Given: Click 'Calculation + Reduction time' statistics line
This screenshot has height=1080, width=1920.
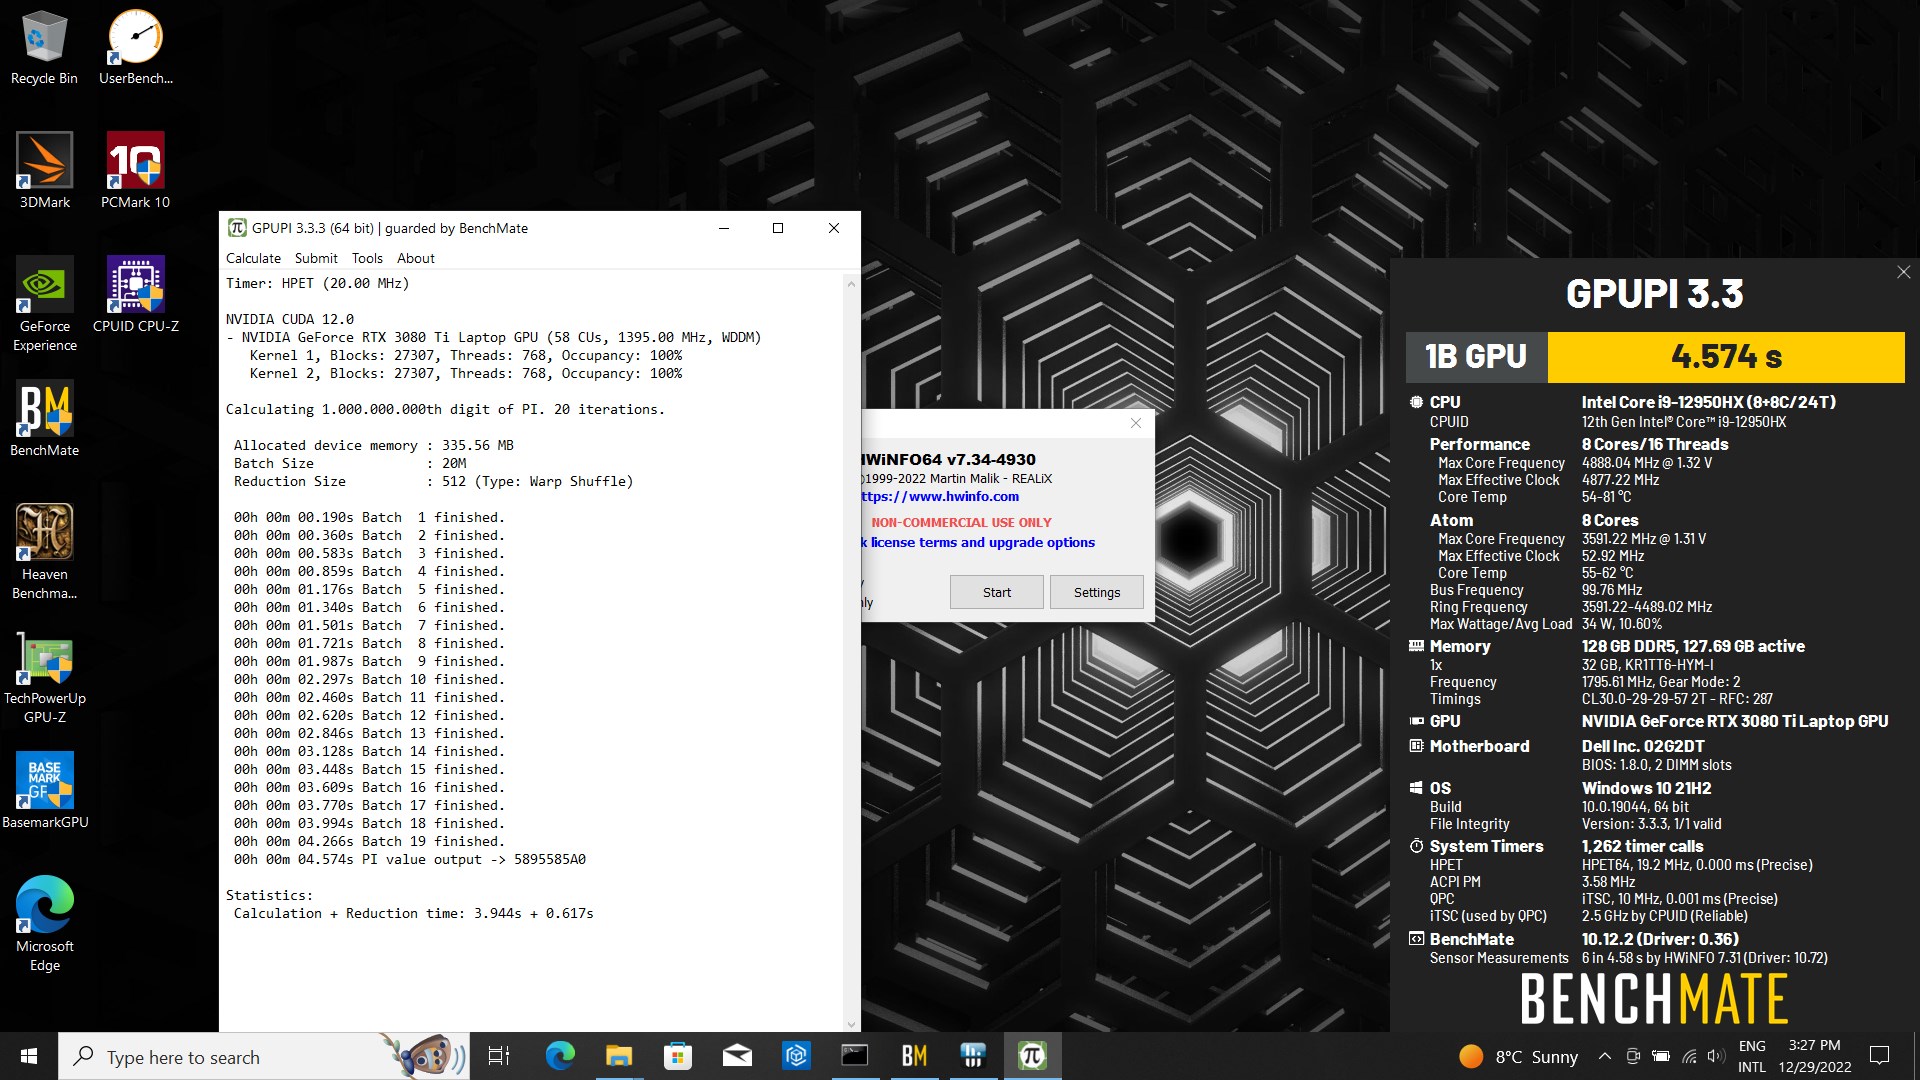Looking at the screenshot, I should [413, 913].
